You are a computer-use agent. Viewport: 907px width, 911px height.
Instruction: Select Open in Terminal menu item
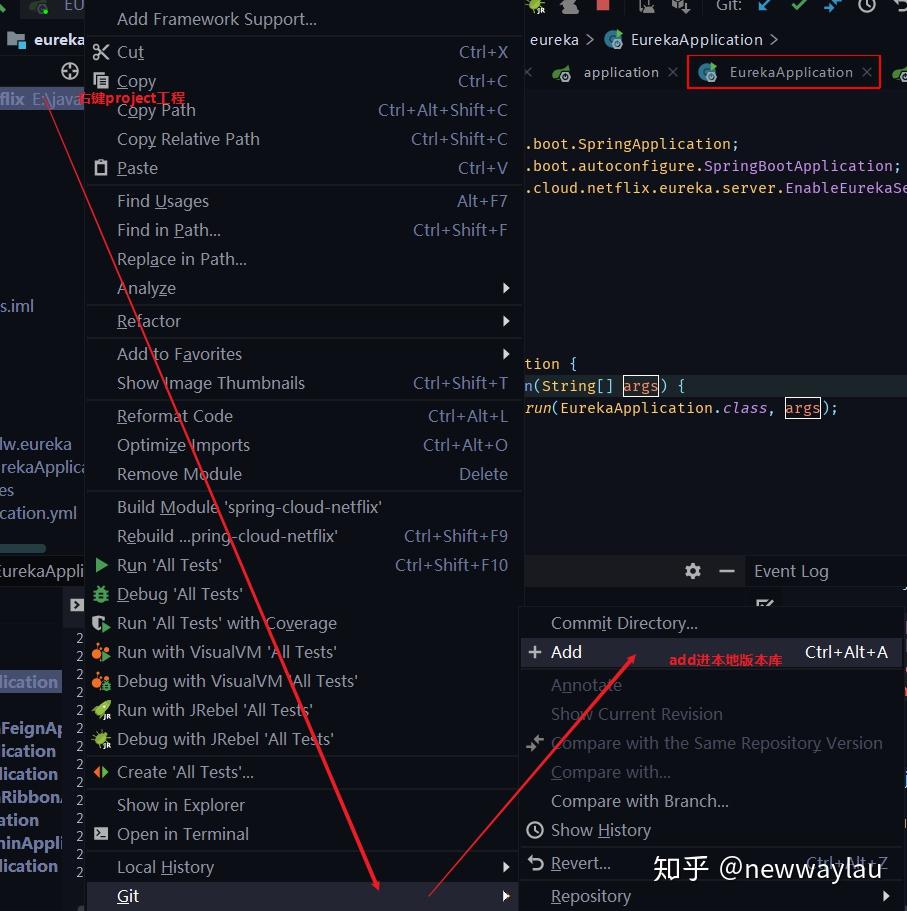[304, 834]
